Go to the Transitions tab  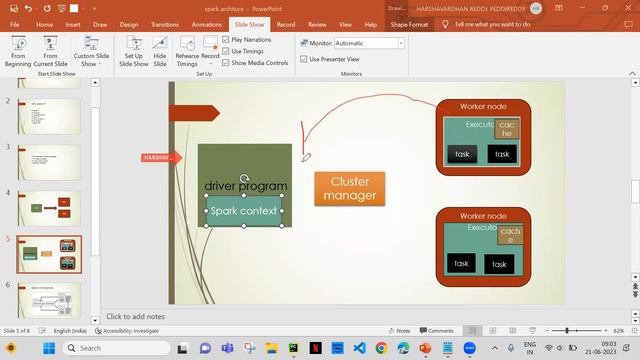click(x=165, y=24)
